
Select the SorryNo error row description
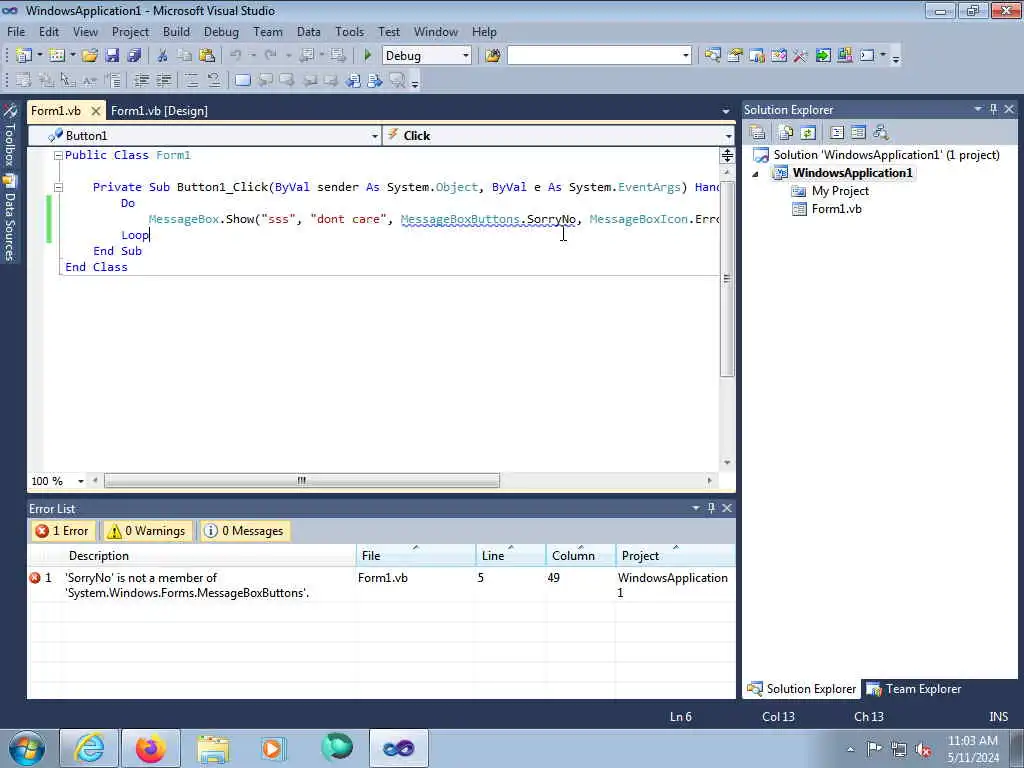[187, 585]
